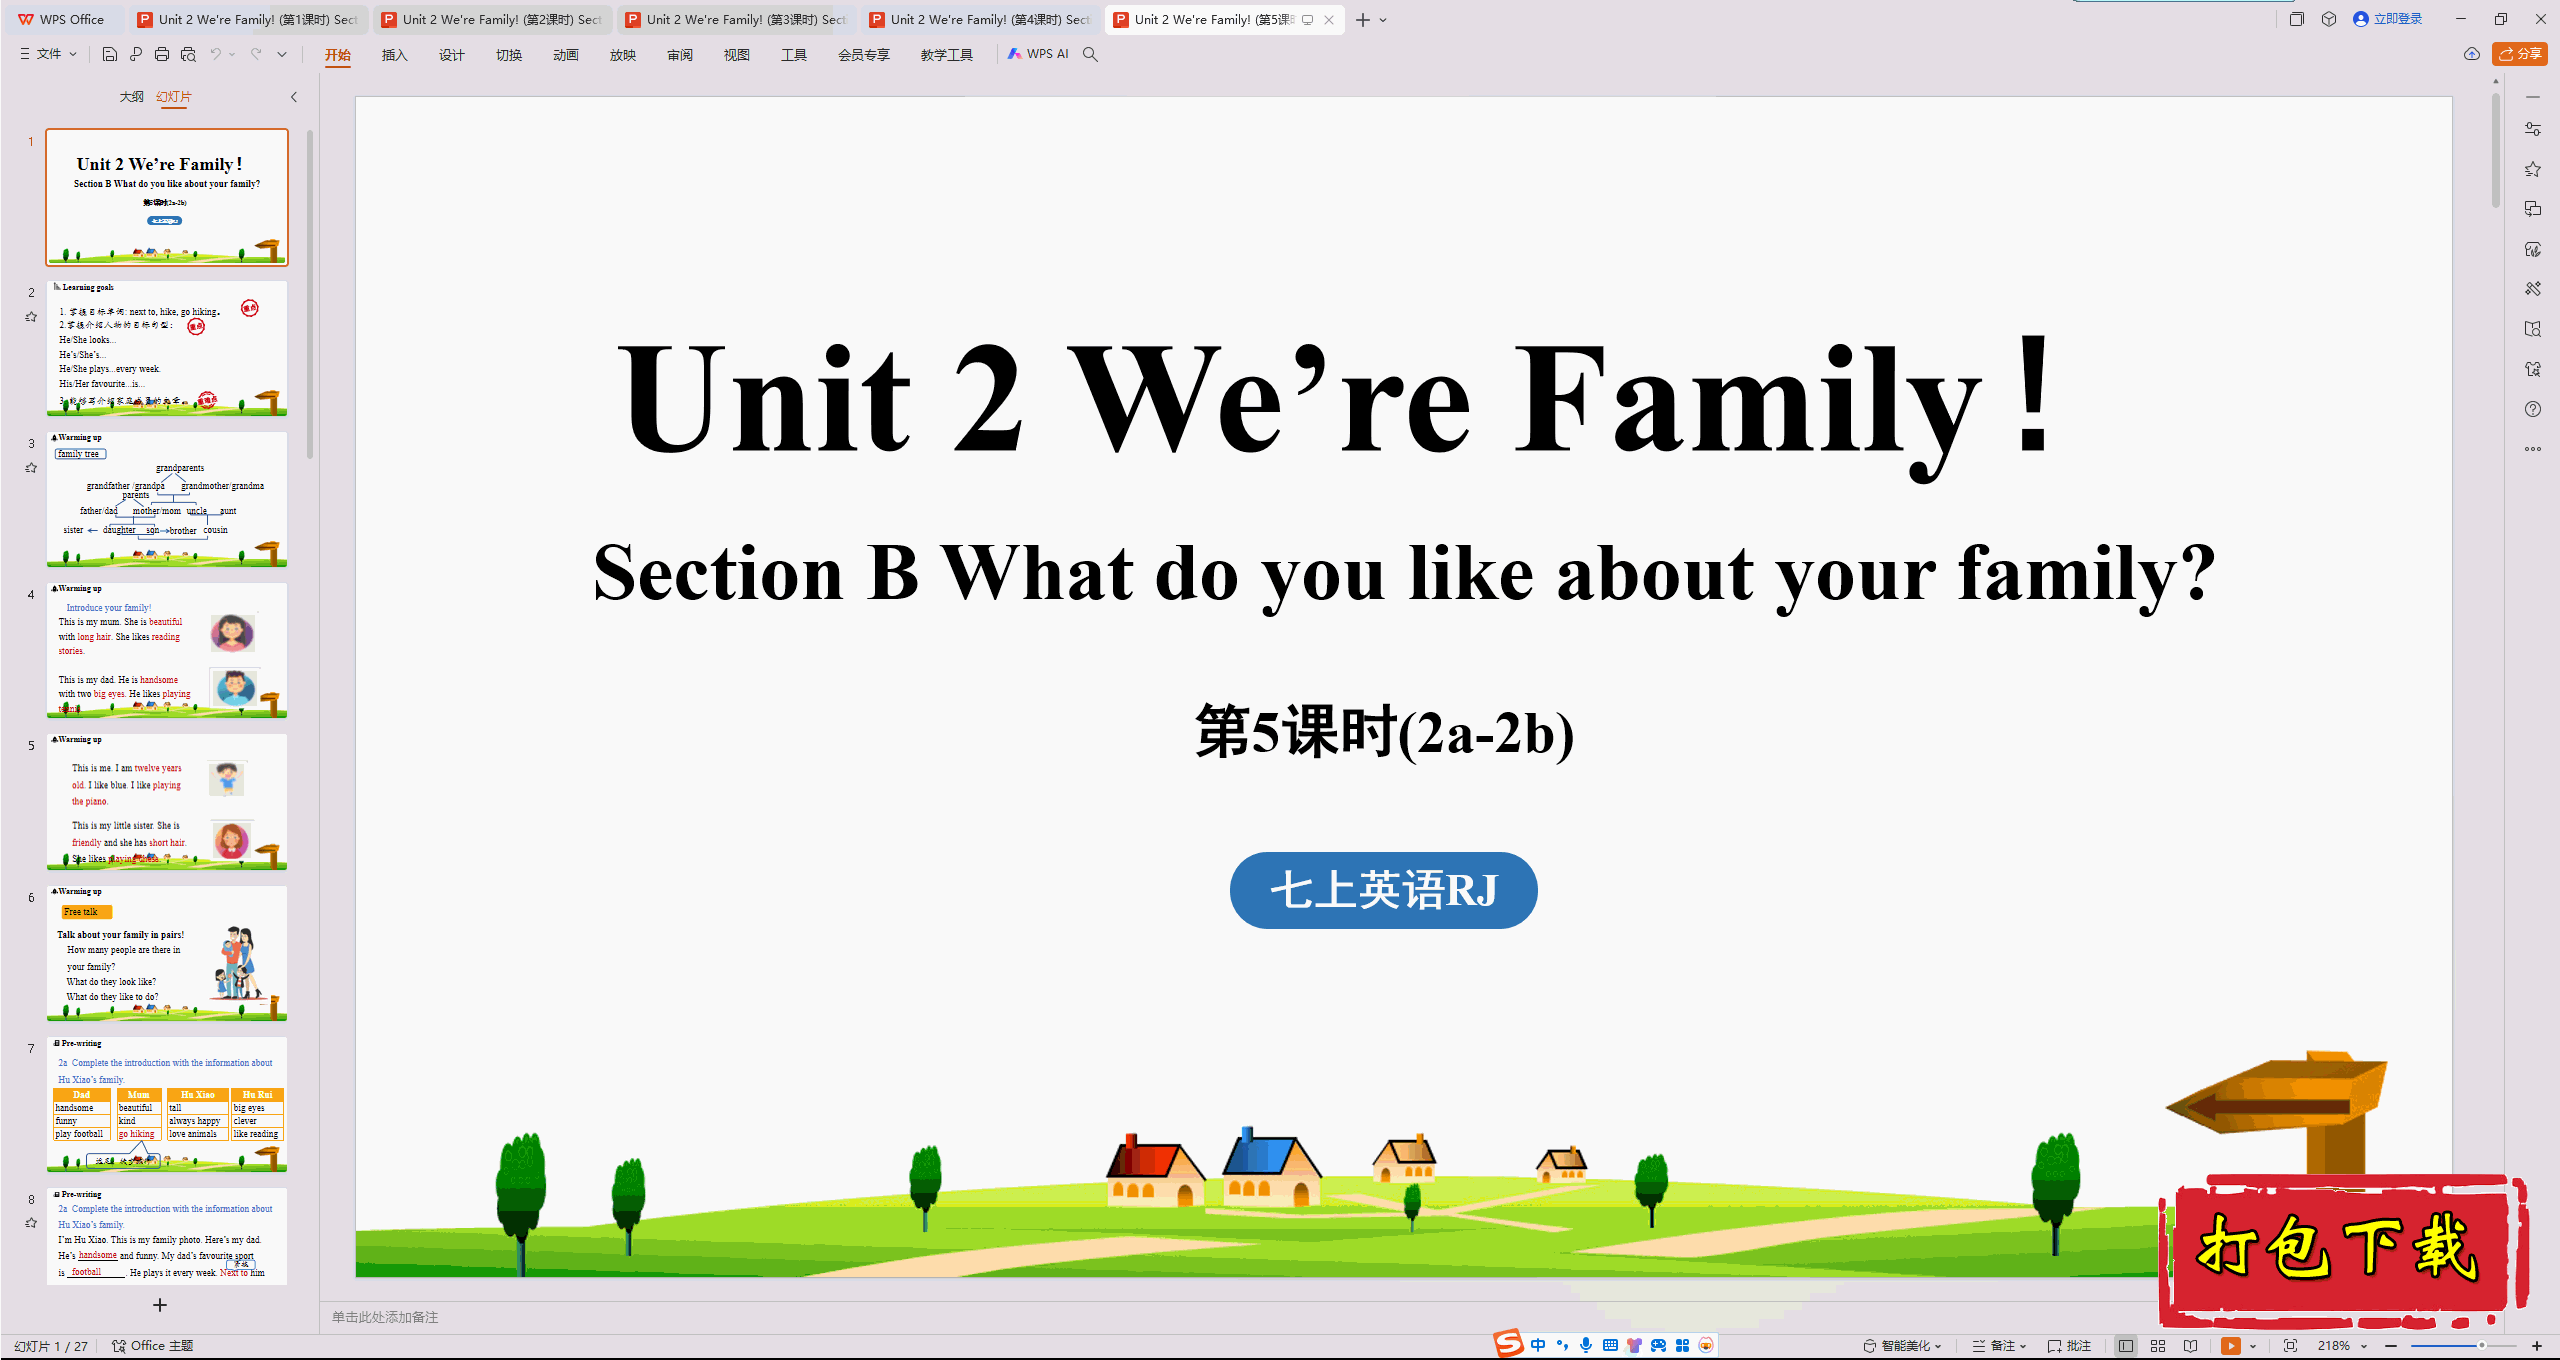Image resolution: width=2560 pixels, height=1360 pixels.
Task: Expand the File menu dropdown arrow
Action: (73, 54)
